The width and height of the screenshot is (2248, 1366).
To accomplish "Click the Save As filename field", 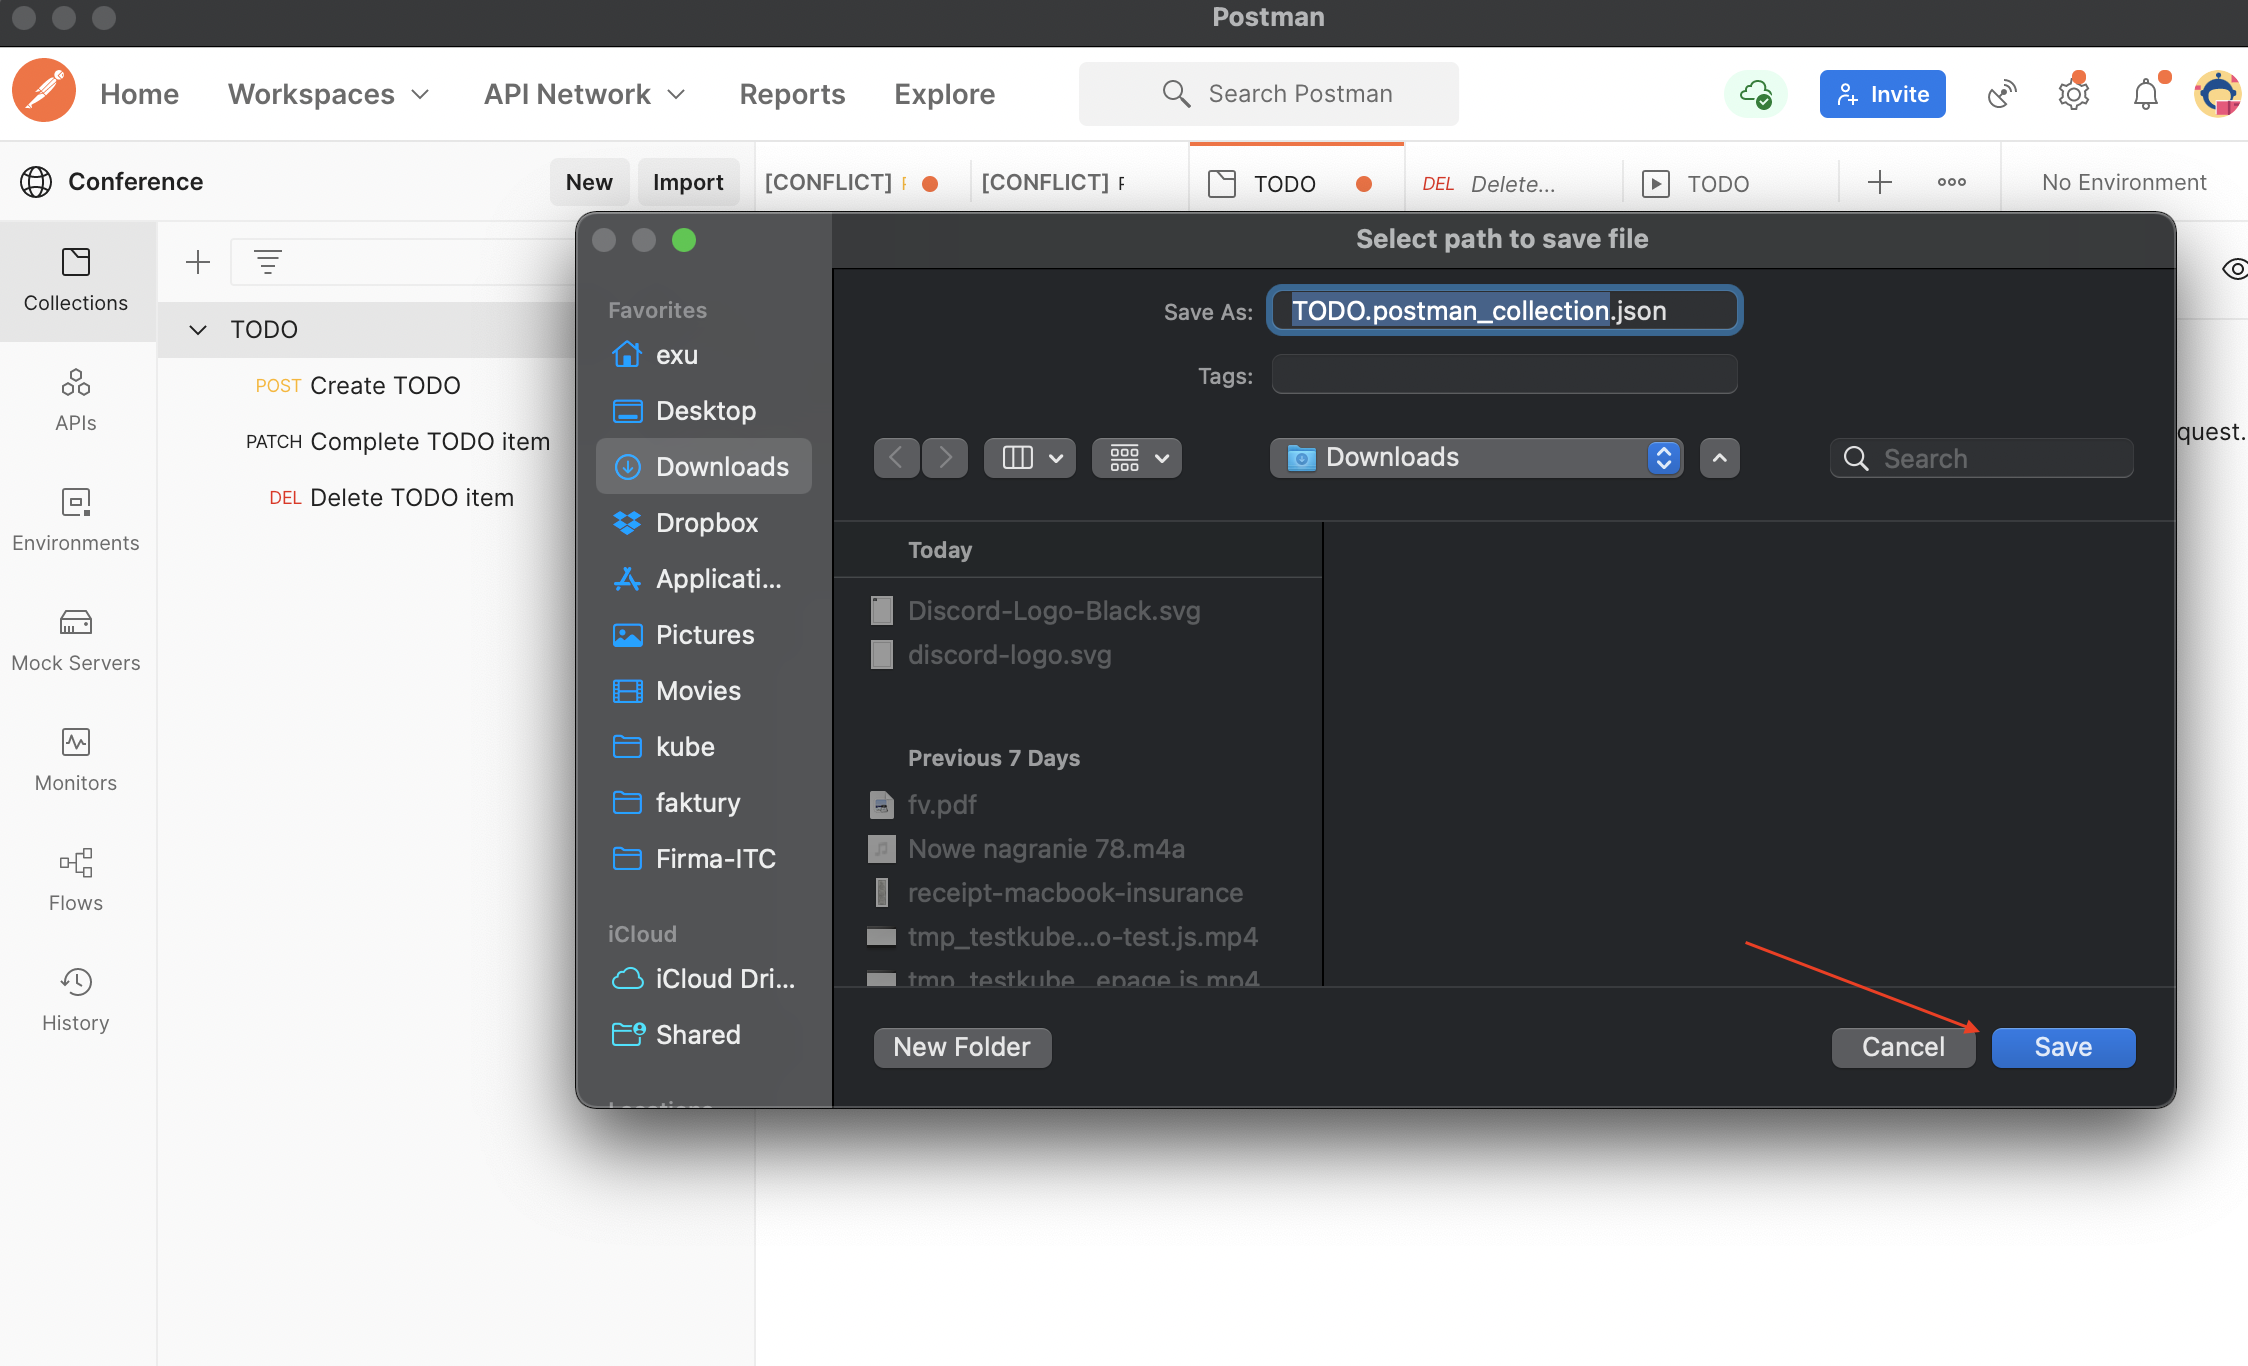I will pyautogui.click(x=1502, y=310).
